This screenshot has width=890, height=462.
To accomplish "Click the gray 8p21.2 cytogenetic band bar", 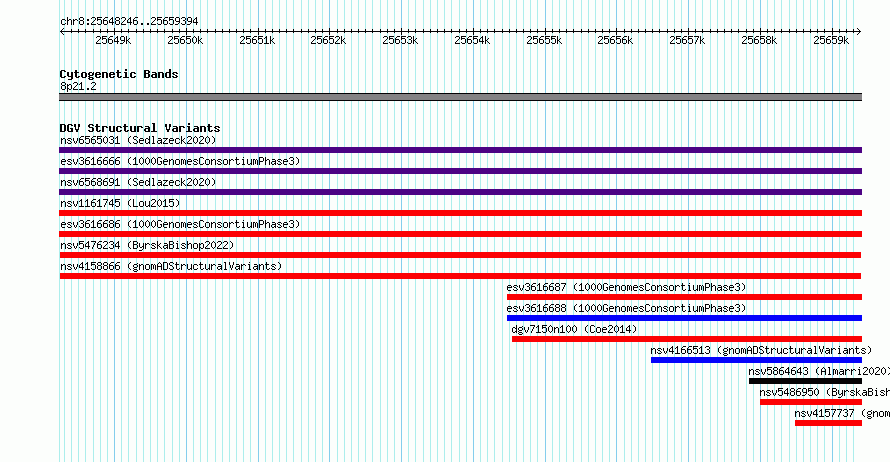I will point(460,97).
